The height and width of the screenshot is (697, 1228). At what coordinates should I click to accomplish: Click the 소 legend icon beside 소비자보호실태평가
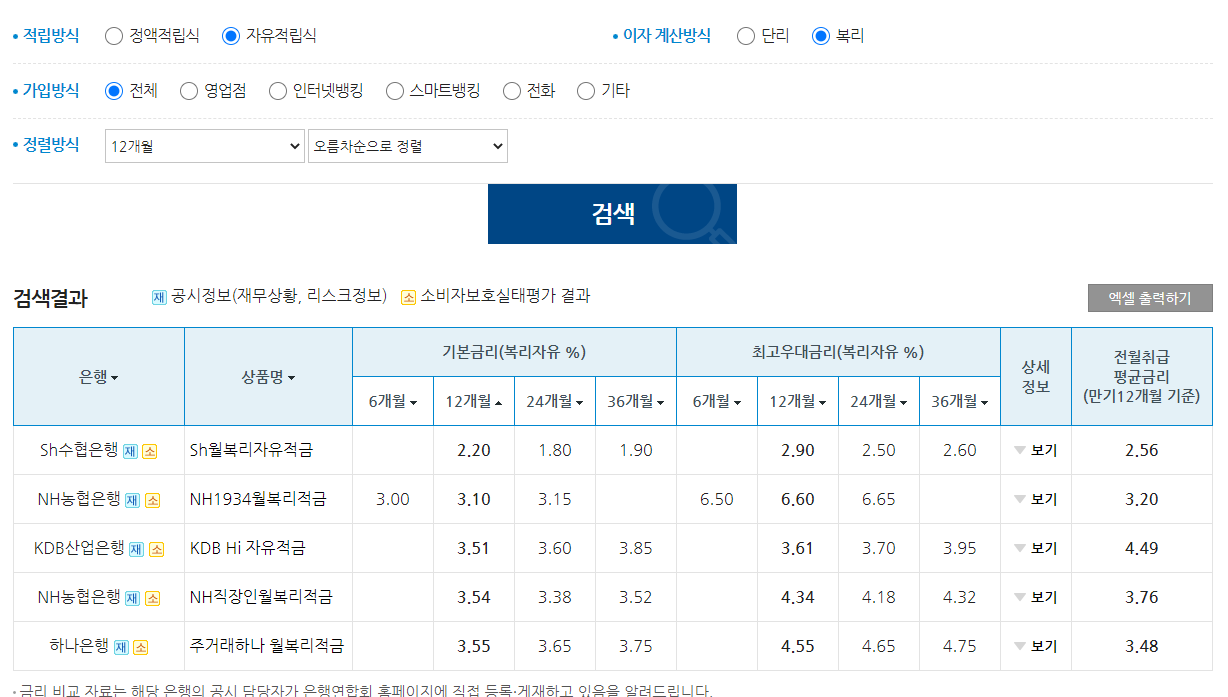point(408,297)
